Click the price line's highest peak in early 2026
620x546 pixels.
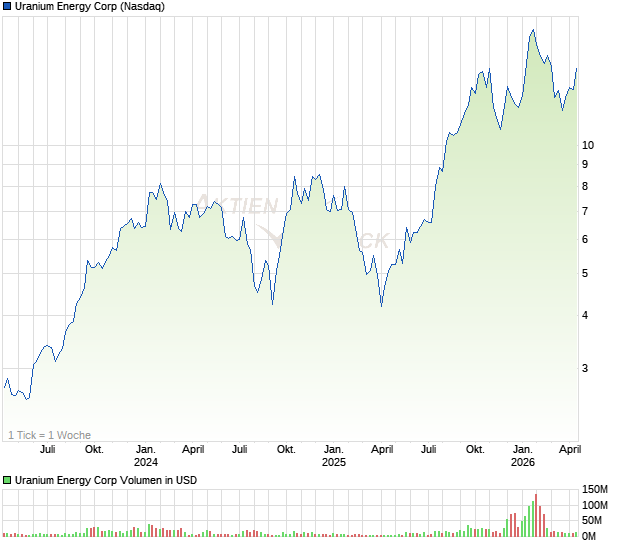point(533,30)
